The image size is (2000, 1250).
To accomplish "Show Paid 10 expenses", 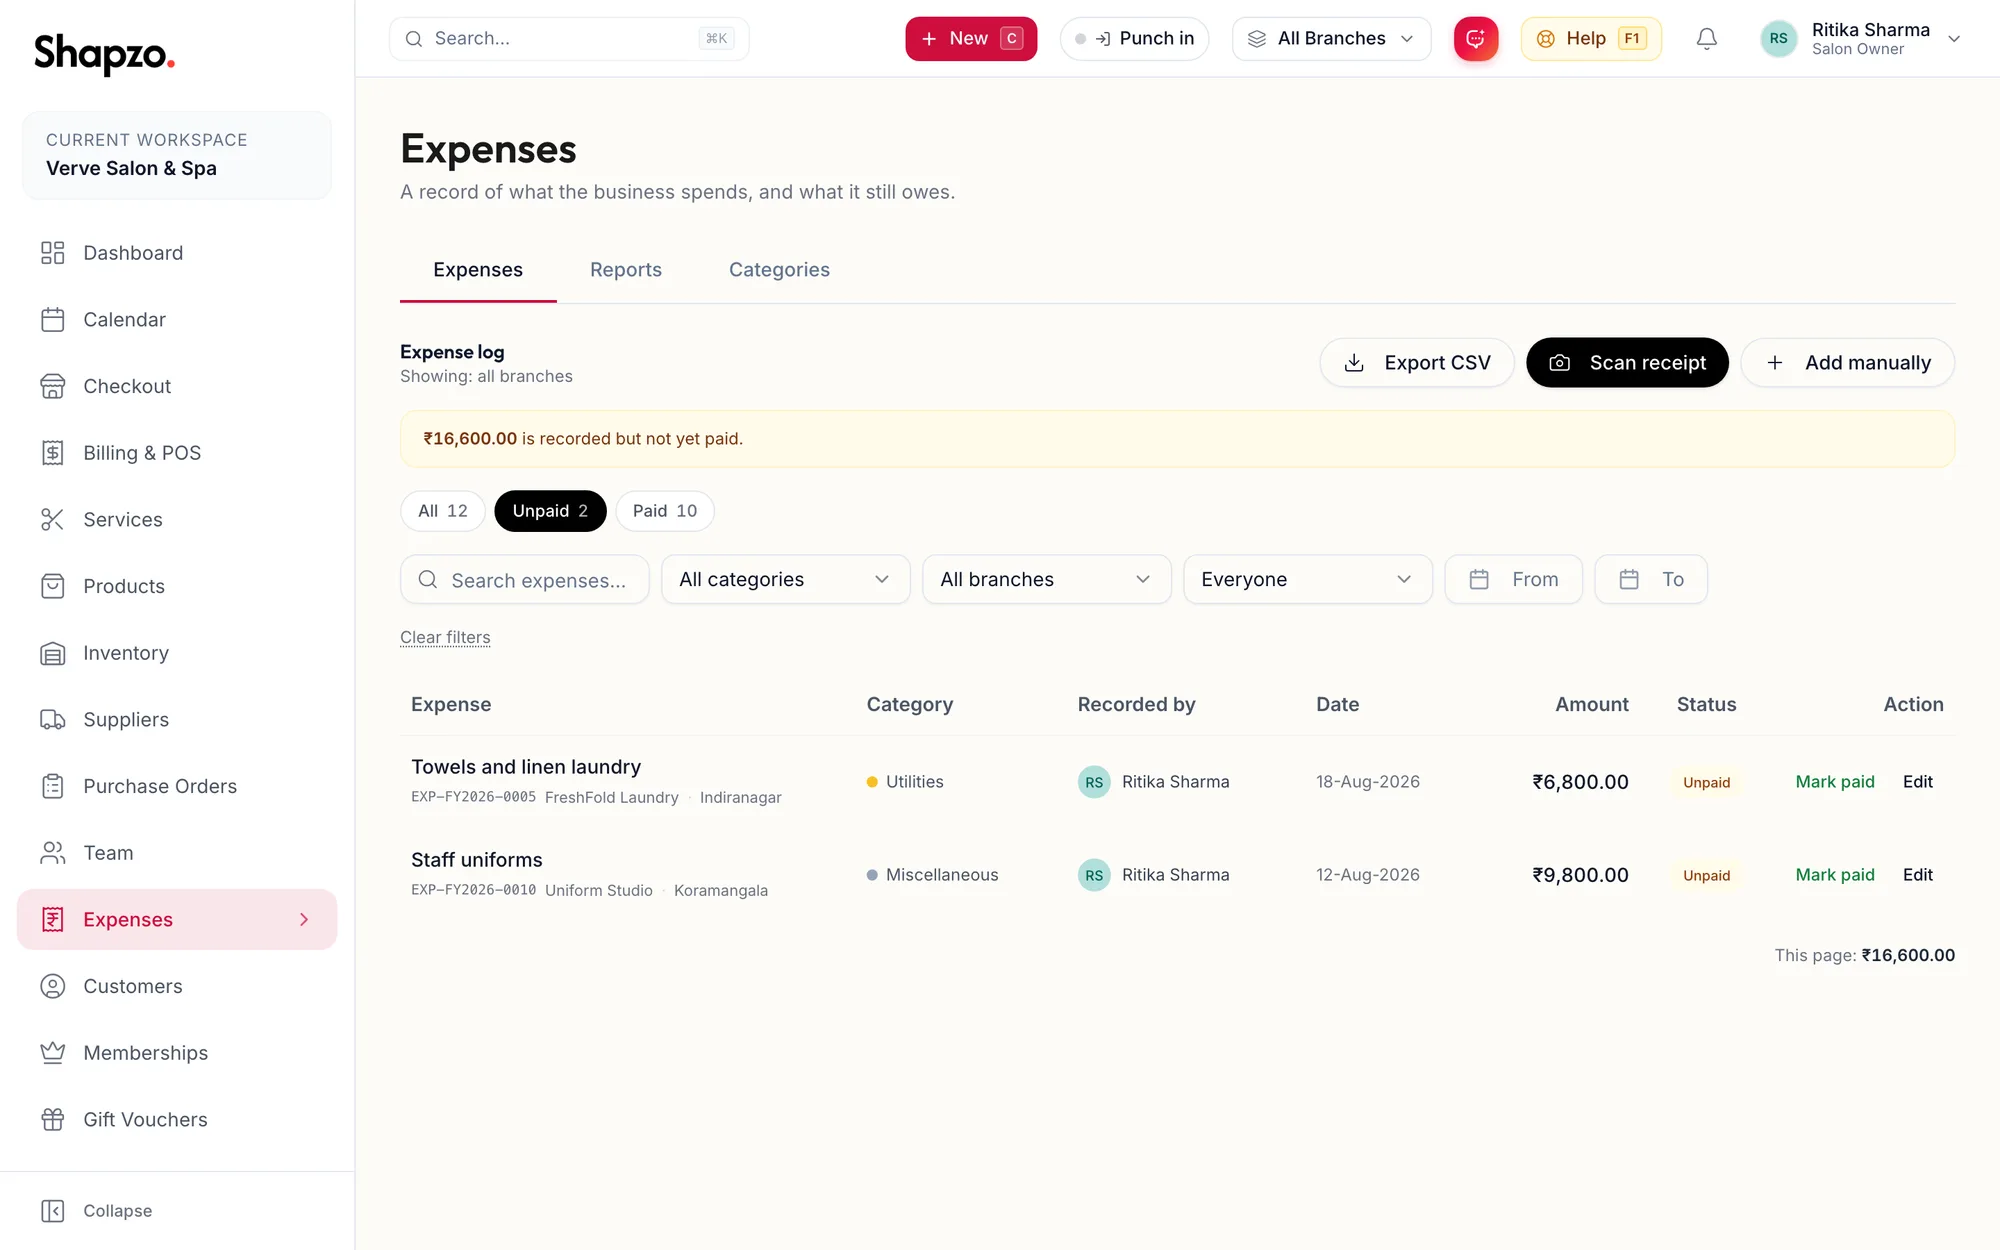I will (x=665, y=511).
